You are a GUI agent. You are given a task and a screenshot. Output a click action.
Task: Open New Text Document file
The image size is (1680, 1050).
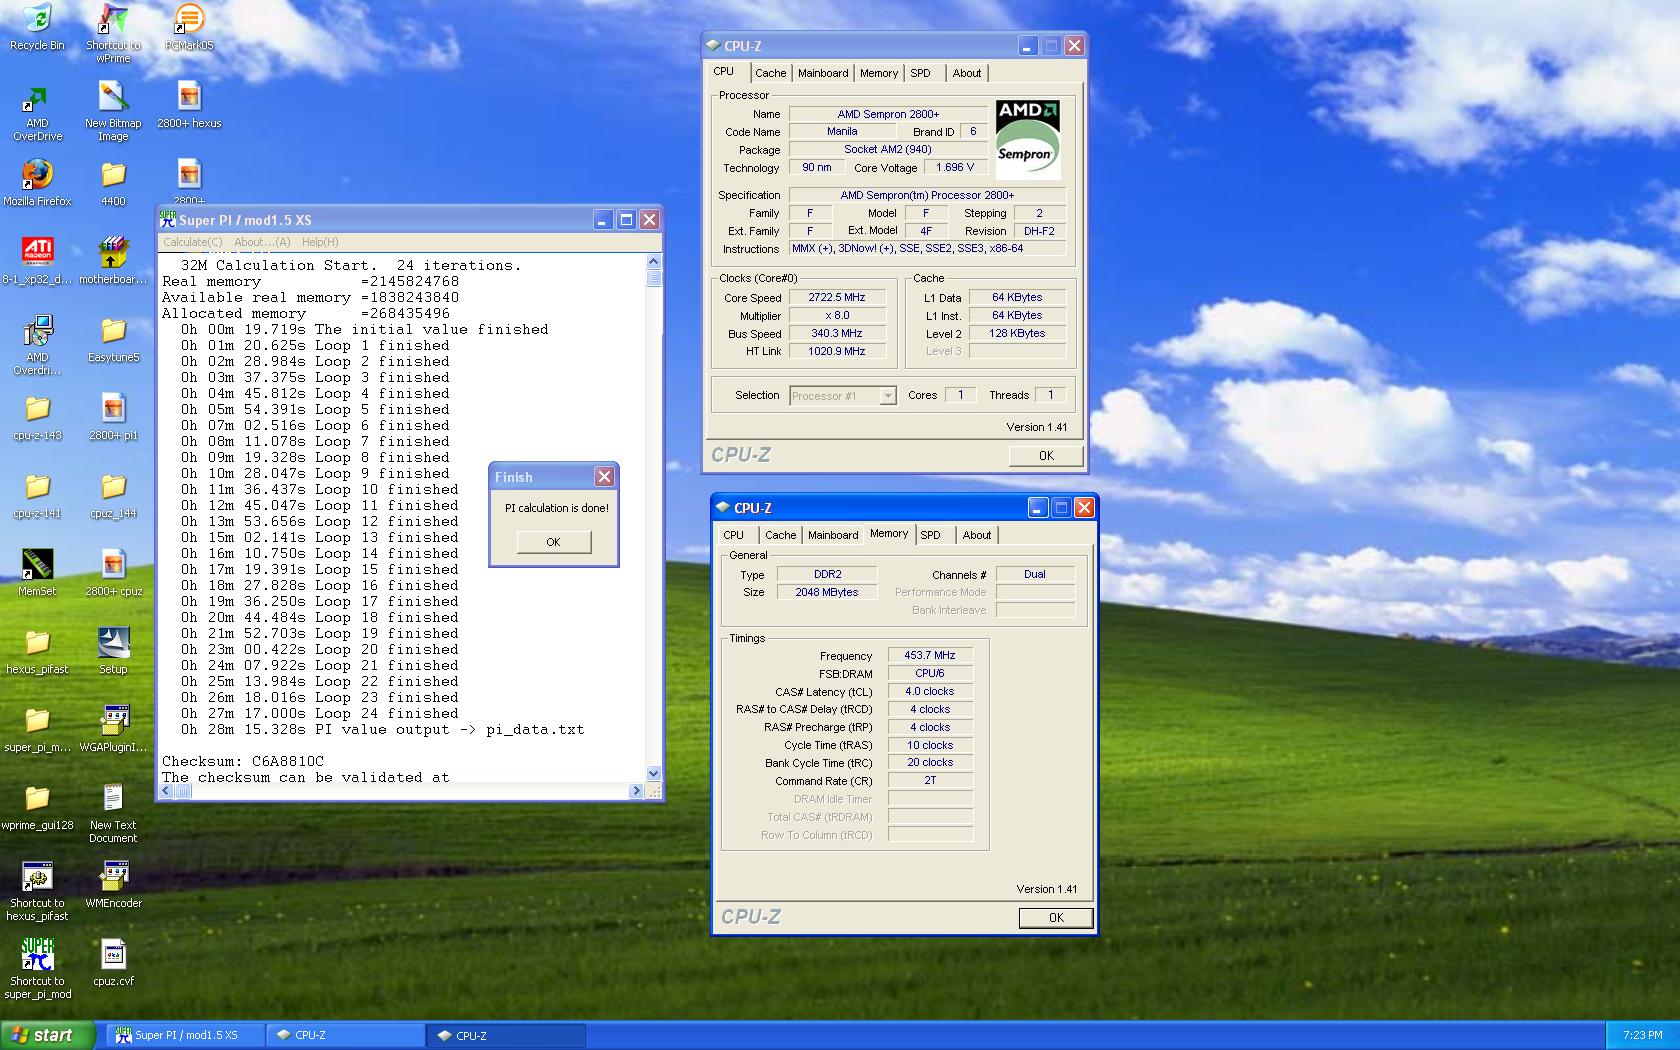(113, 813)
